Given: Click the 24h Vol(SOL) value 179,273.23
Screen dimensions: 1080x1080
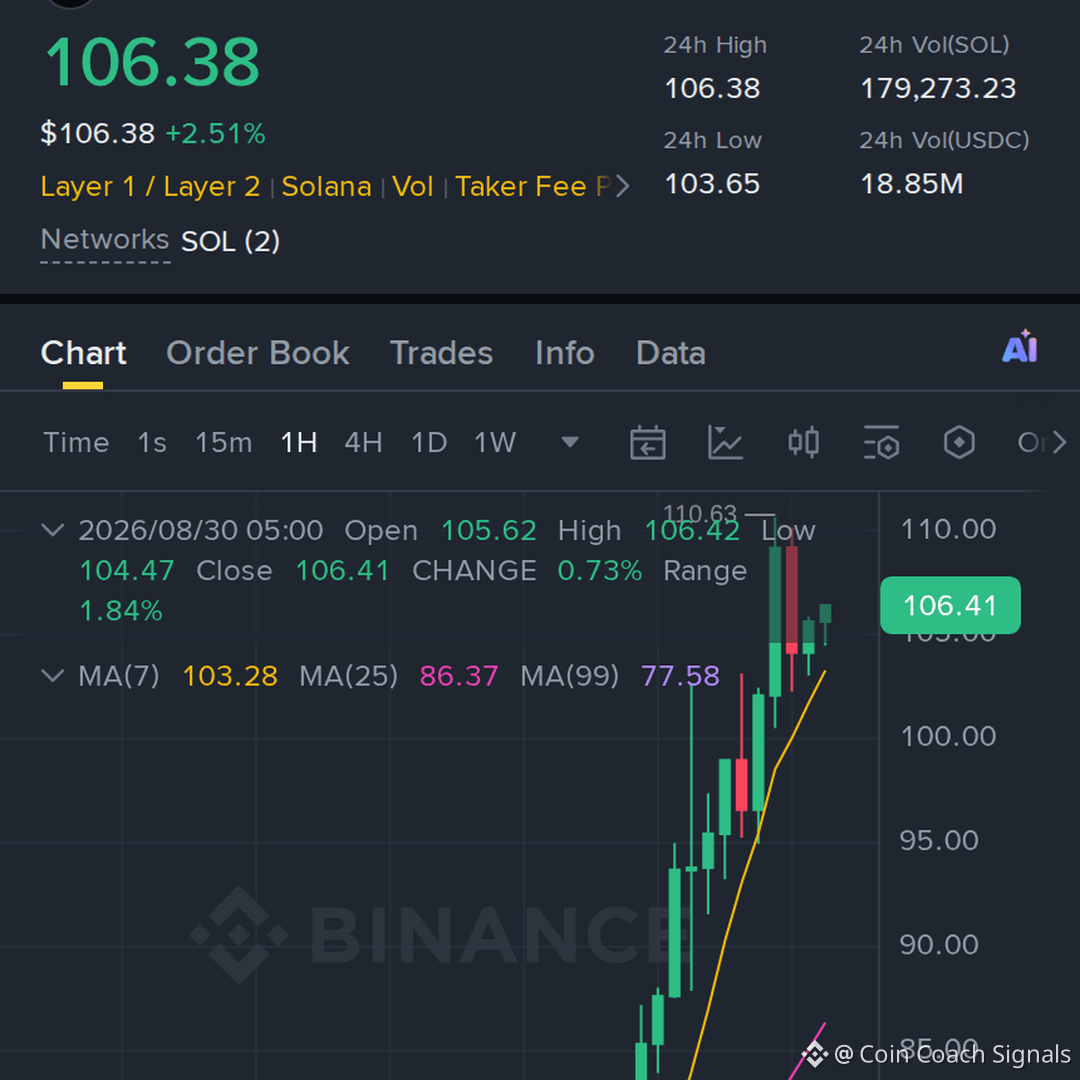Looking at the screenshot, I should [938, 88].
